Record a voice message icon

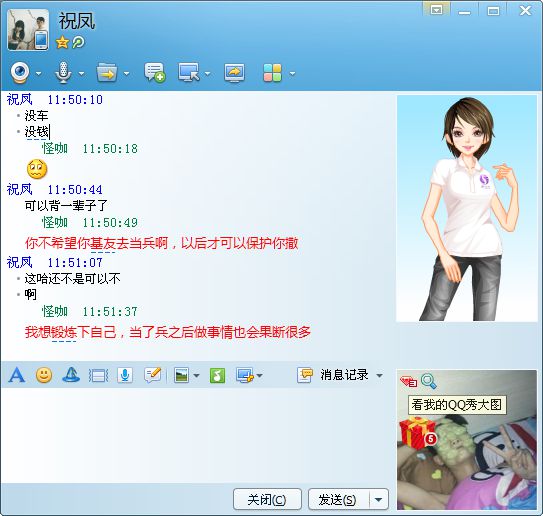click(x=125, y=375)
